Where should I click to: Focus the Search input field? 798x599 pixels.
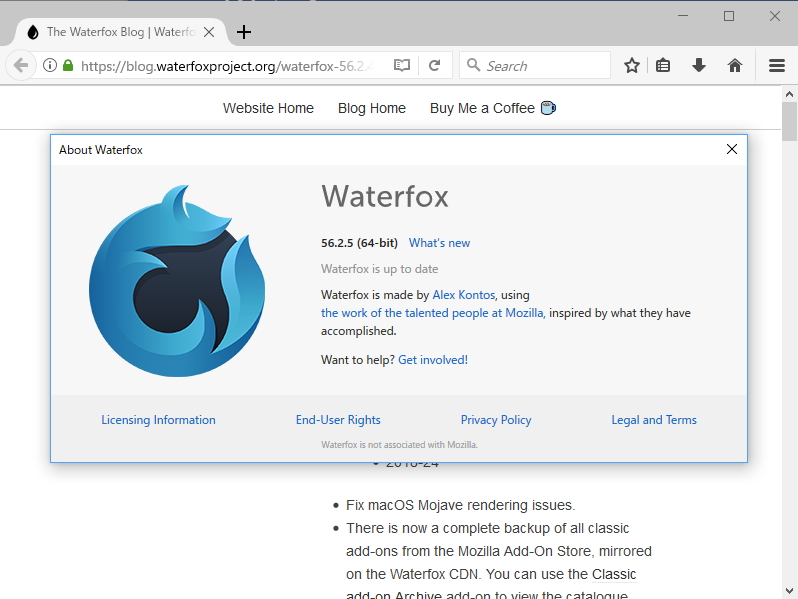[x=534, y=65]
